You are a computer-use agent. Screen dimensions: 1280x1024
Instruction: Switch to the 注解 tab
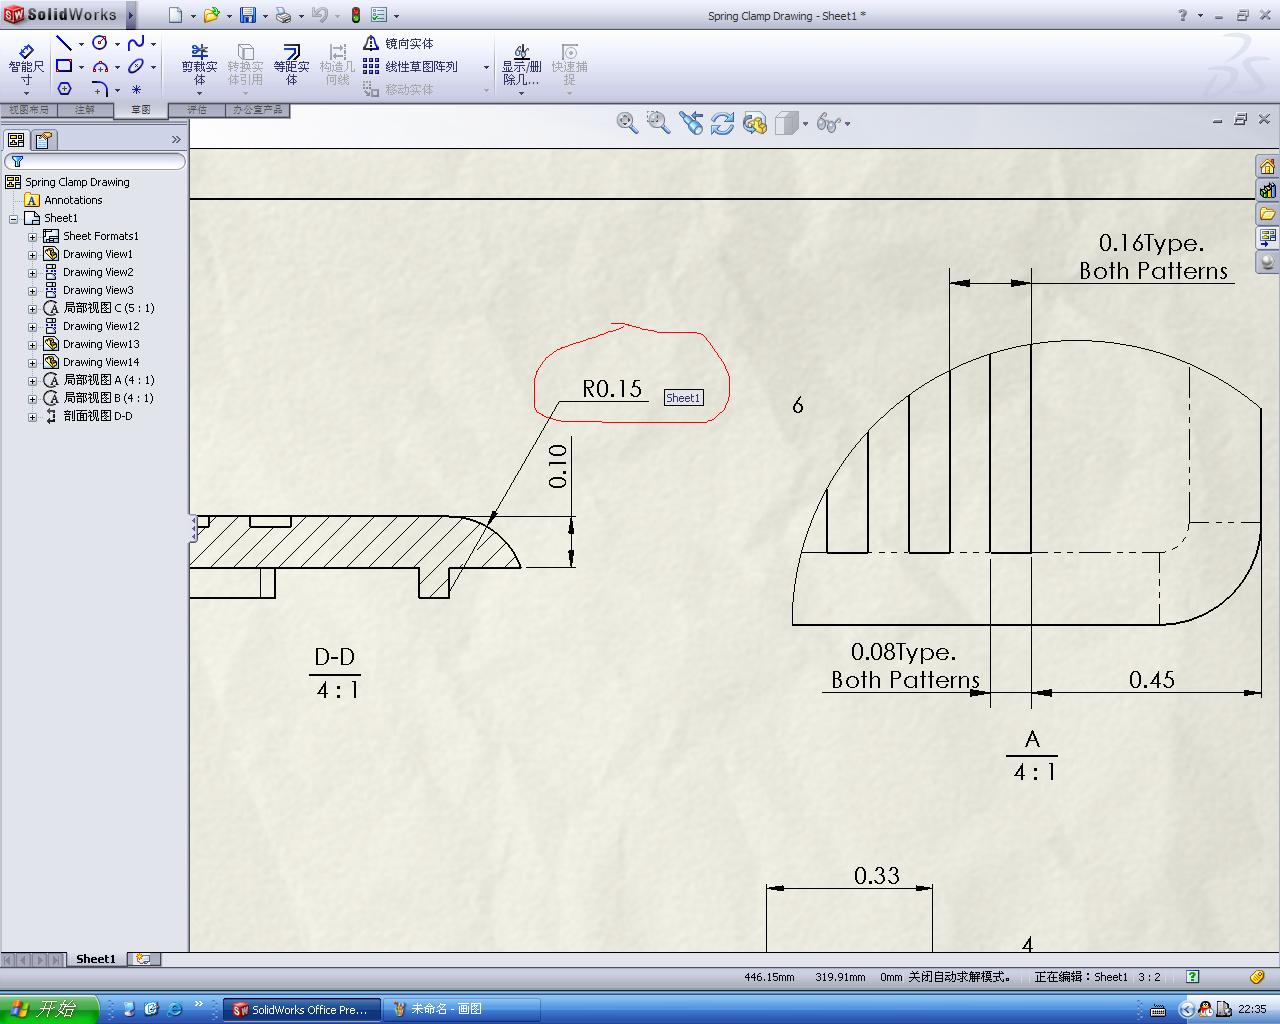(85, 110)
